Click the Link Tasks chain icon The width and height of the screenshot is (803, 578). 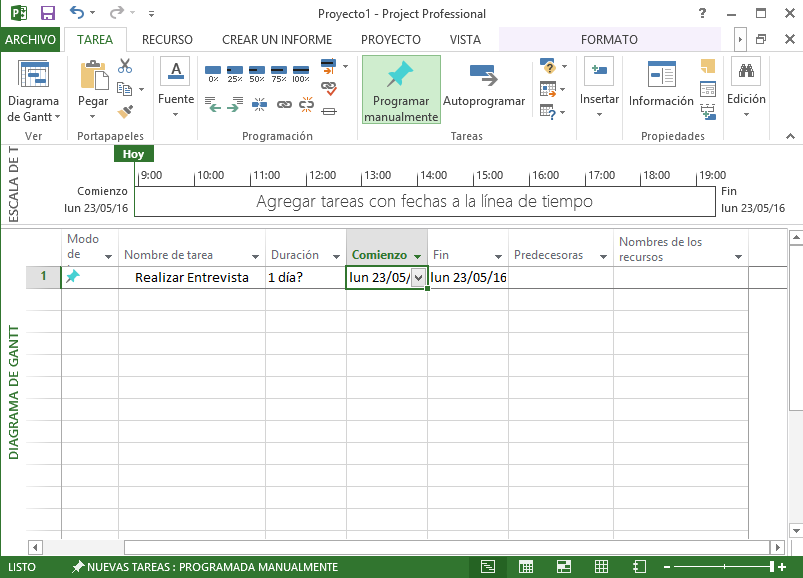[283, 103]
